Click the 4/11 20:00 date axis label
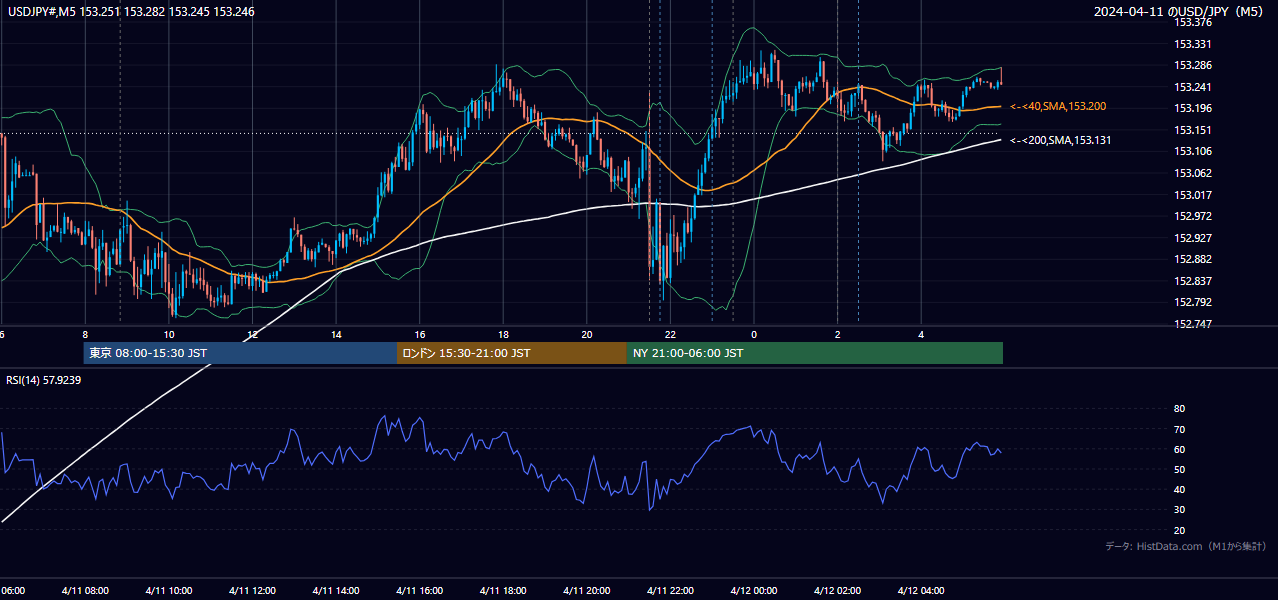Viewport: 1278px width, 600px height. [587, 591]
